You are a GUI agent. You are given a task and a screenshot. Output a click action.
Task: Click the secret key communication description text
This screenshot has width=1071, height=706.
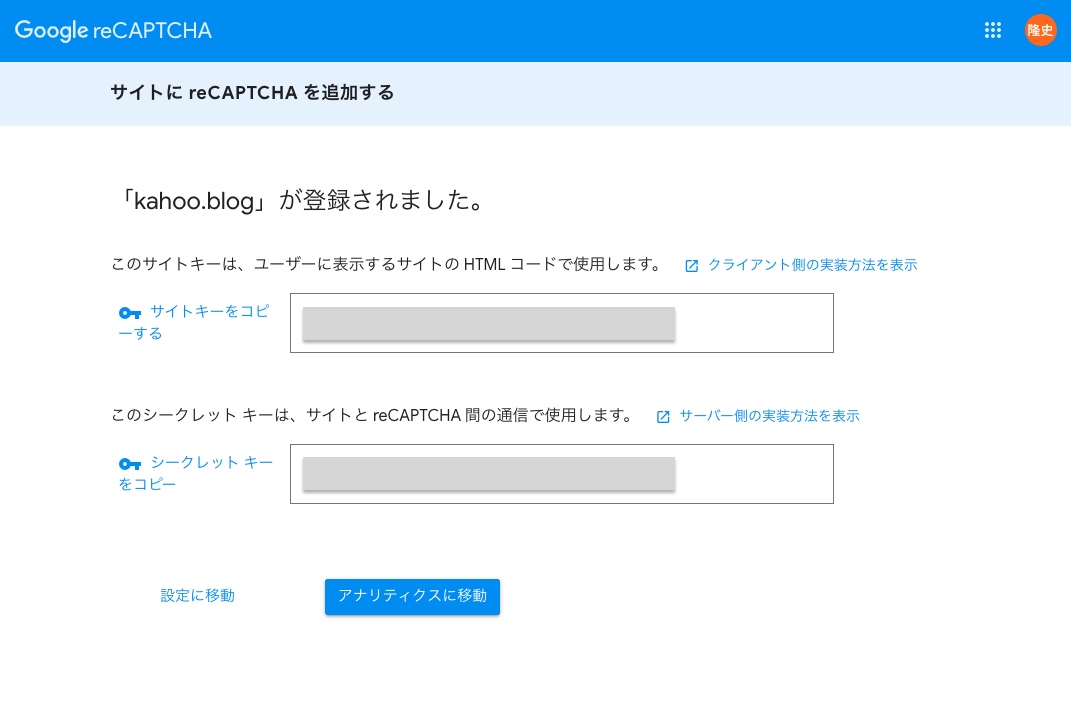(x=372, y=416)
